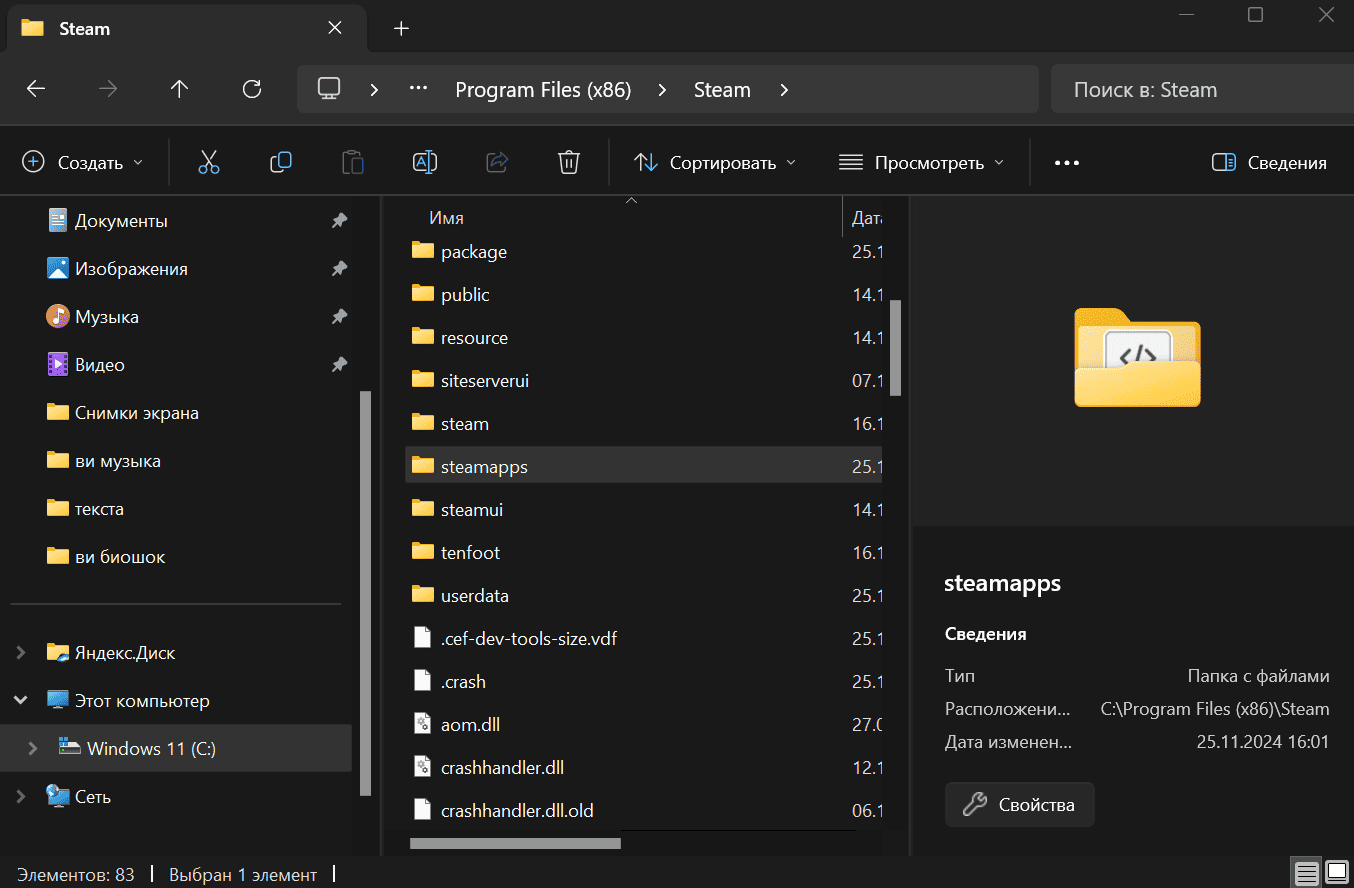Image resolution: width=1354 pixels, height=888 pixels.
Task: Click the aom.dll file icon
Action: 423,724
